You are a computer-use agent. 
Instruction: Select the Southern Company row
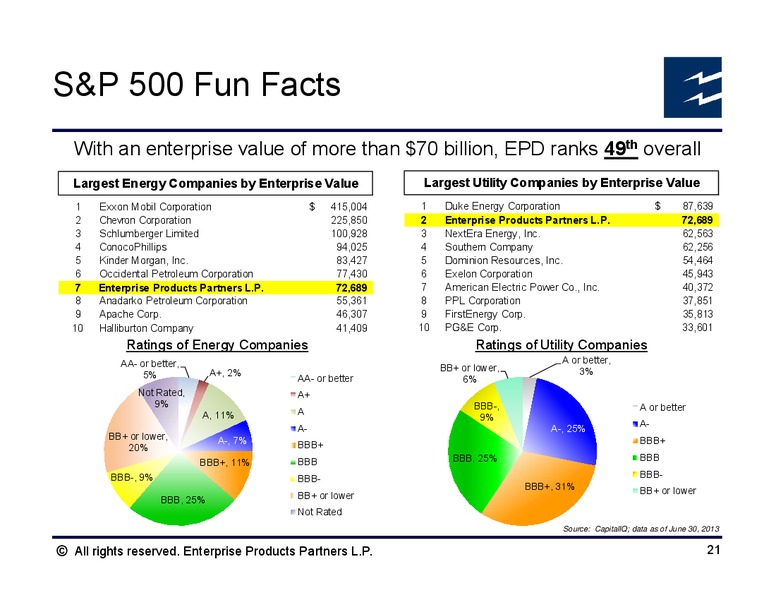pos(561,247)
